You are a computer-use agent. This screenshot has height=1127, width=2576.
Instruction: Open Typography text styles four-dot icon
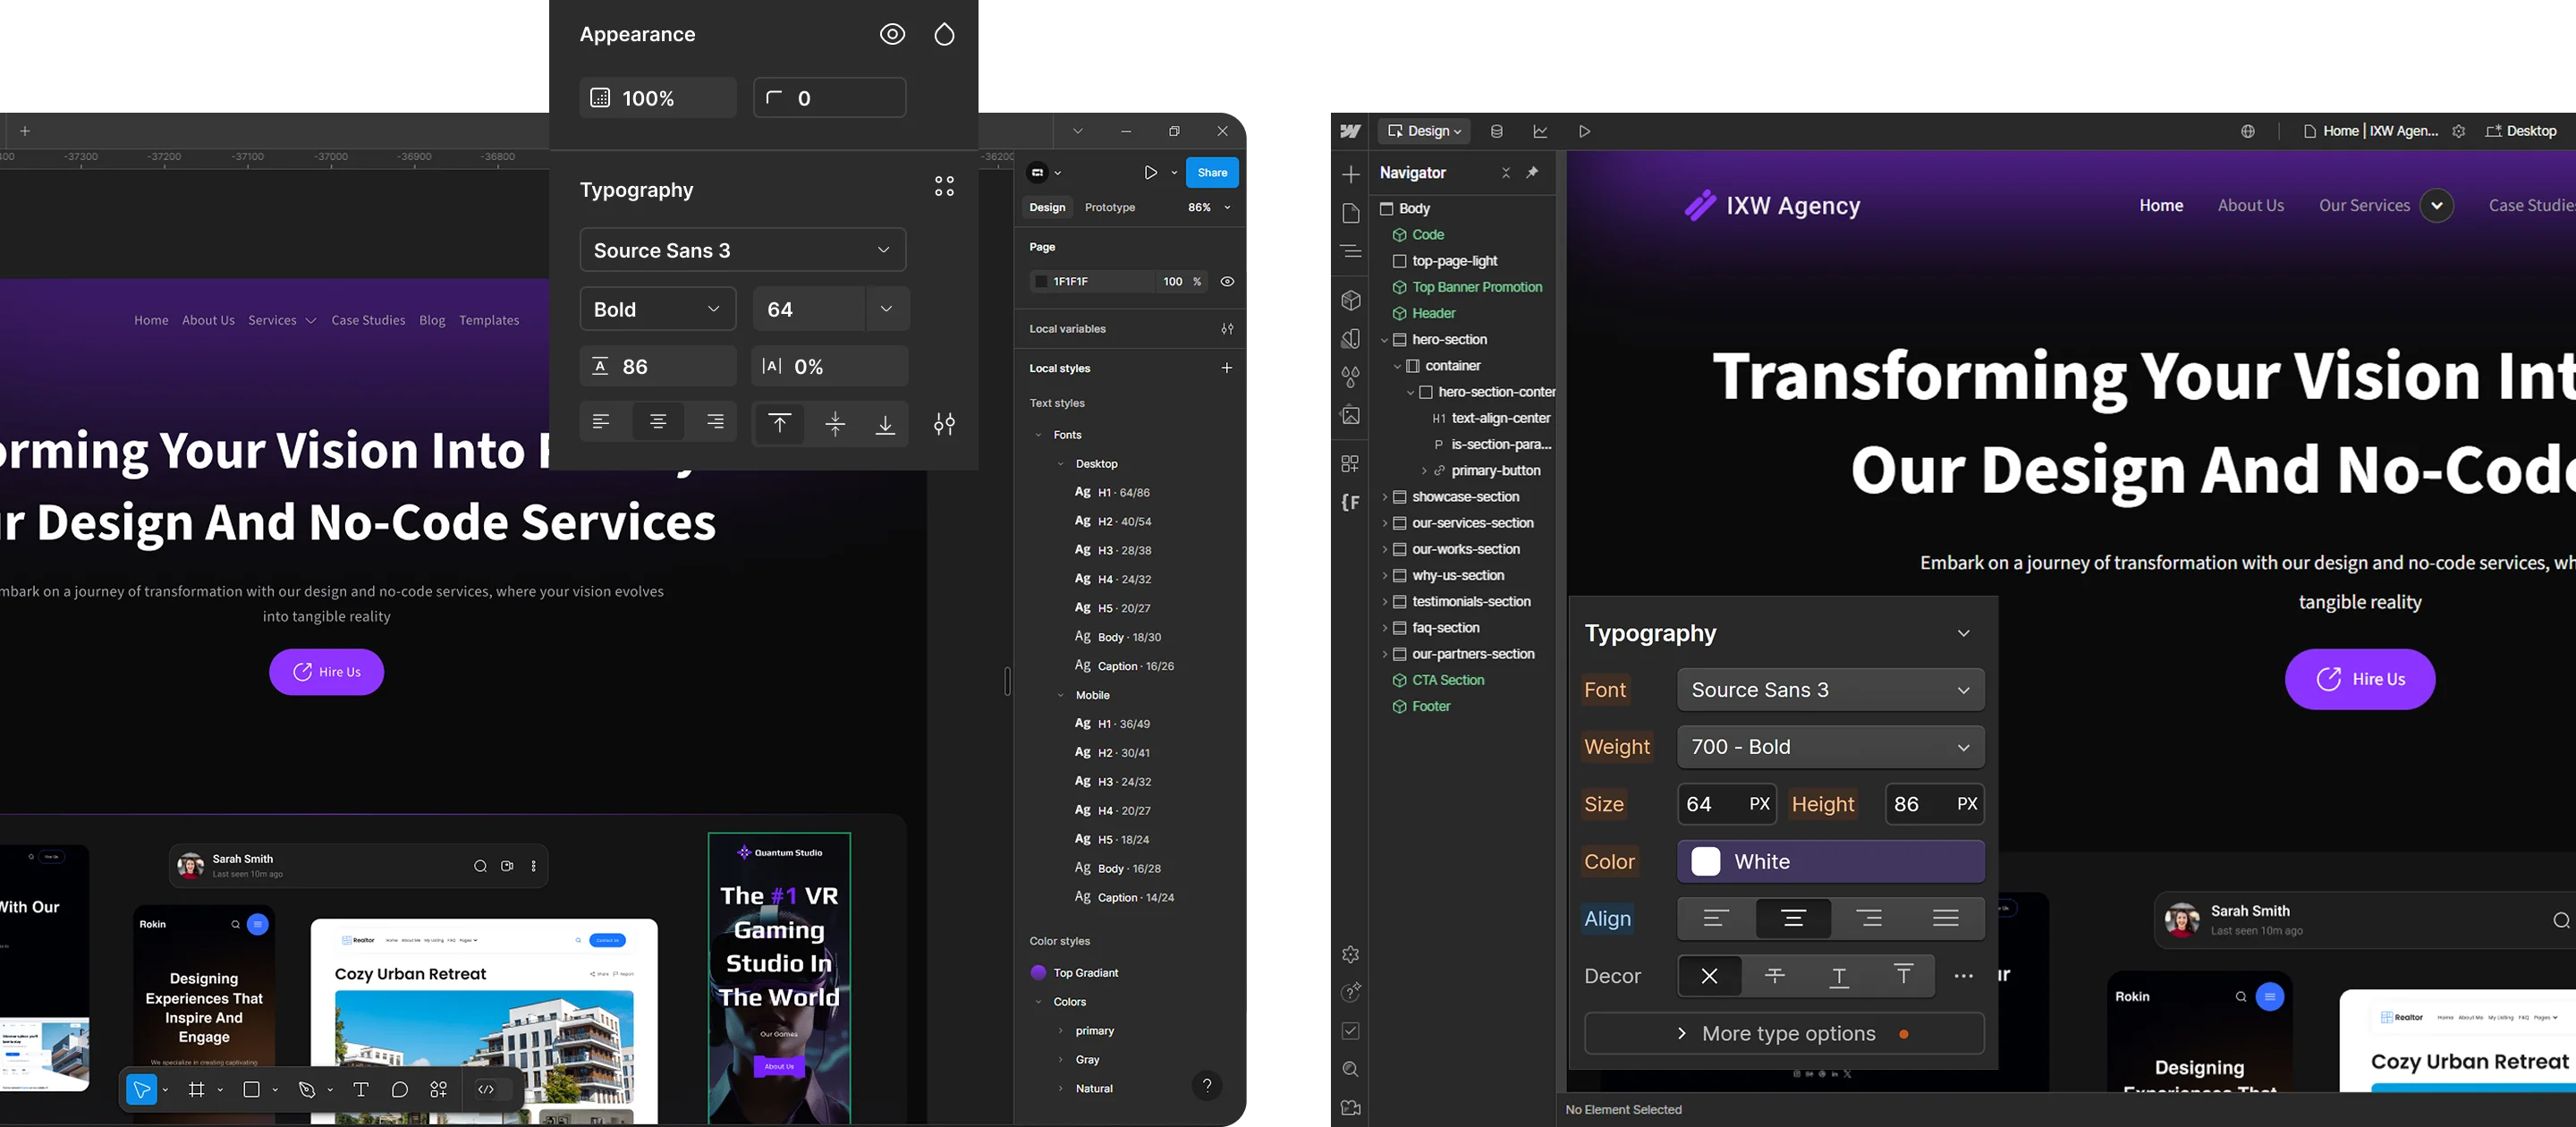(944, 187)
